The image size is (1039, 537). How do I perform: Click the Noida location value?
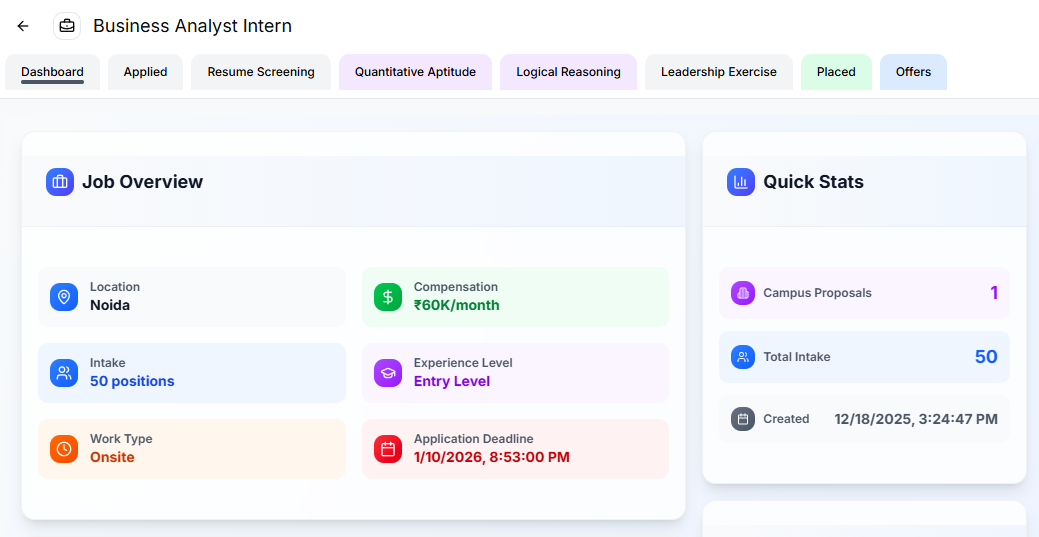(110, 306)
